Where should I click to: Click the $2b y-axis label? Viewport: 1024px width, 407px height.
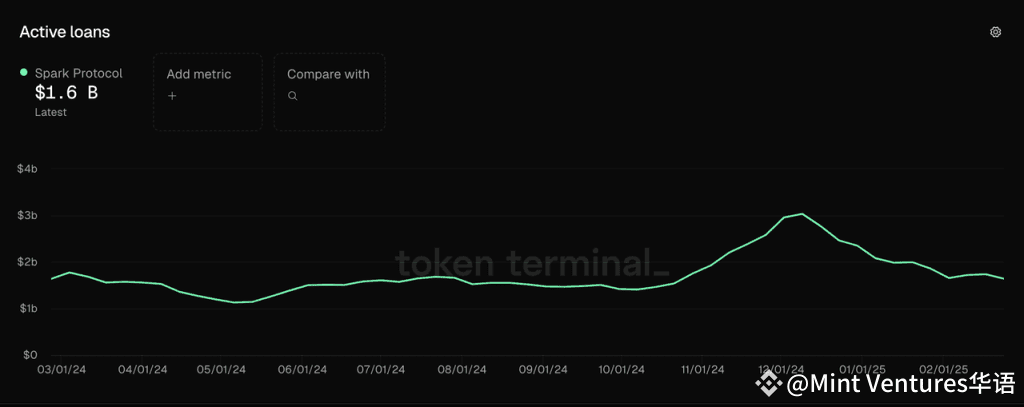[27, 262]
